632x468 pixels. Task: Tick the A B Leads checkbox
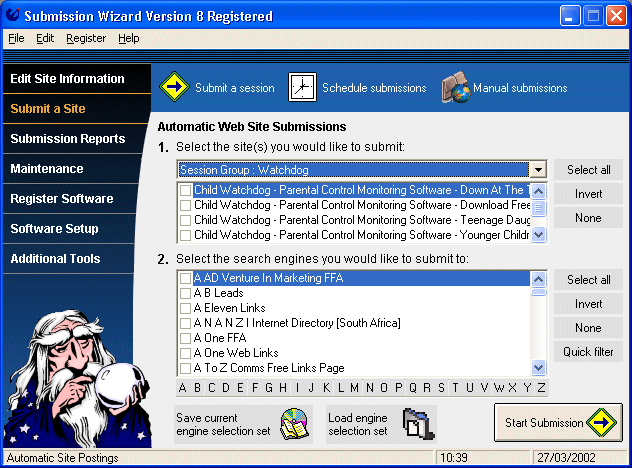(x=185, y=293)
